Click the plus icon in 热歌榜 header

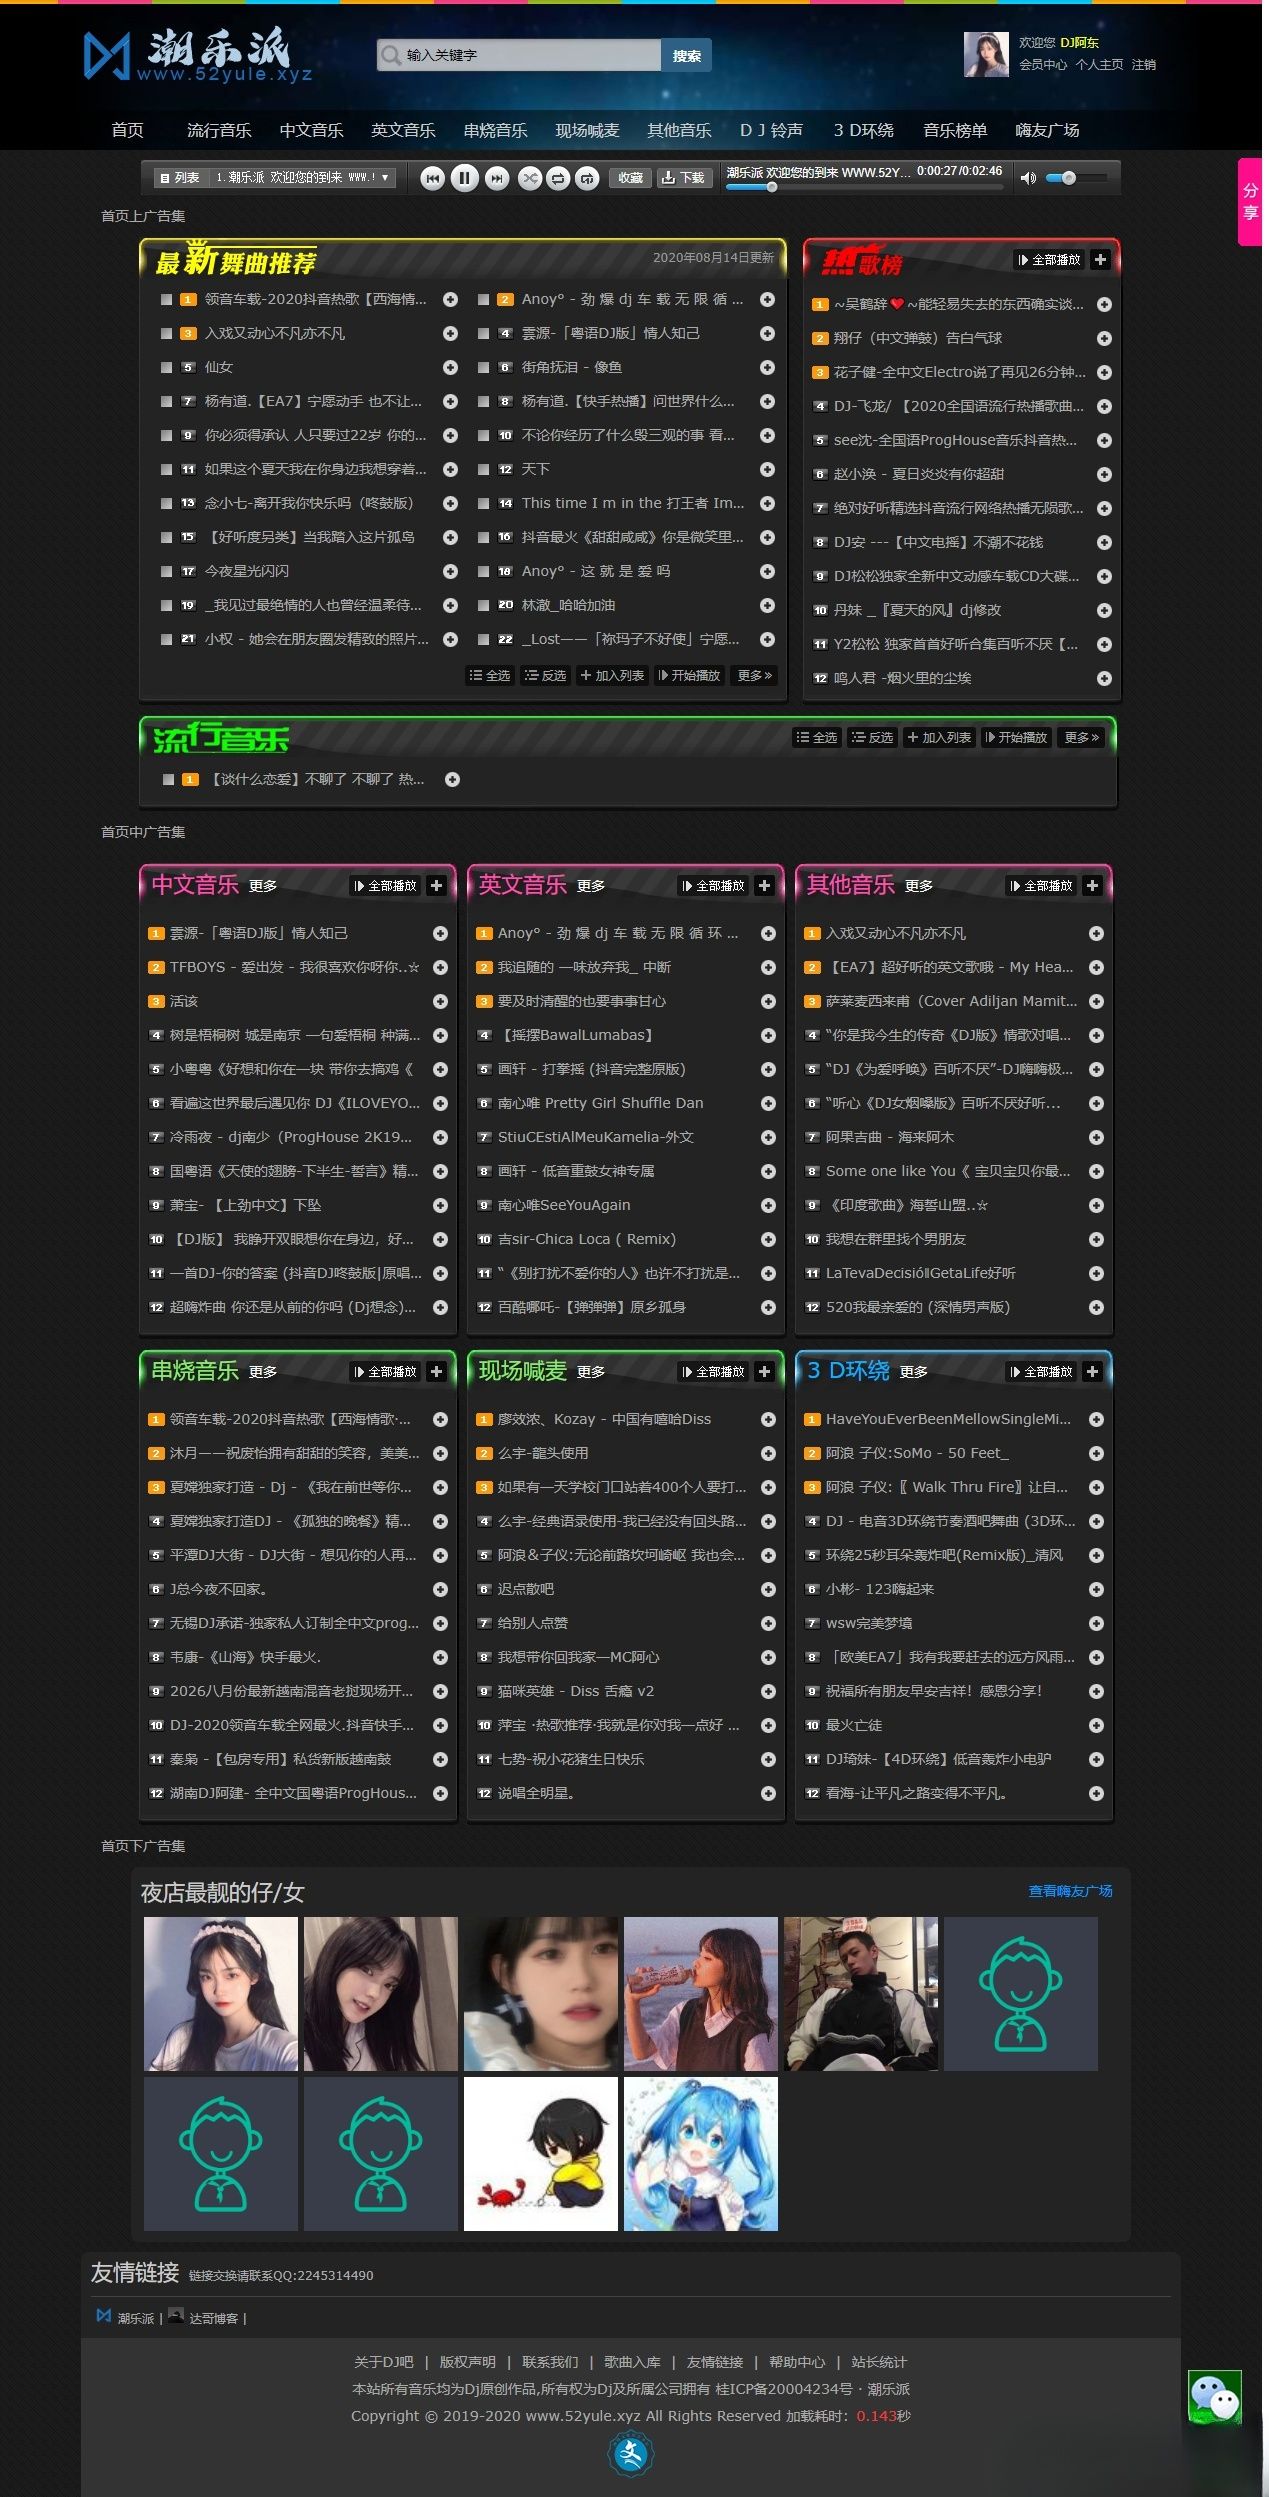[1100, 260]
